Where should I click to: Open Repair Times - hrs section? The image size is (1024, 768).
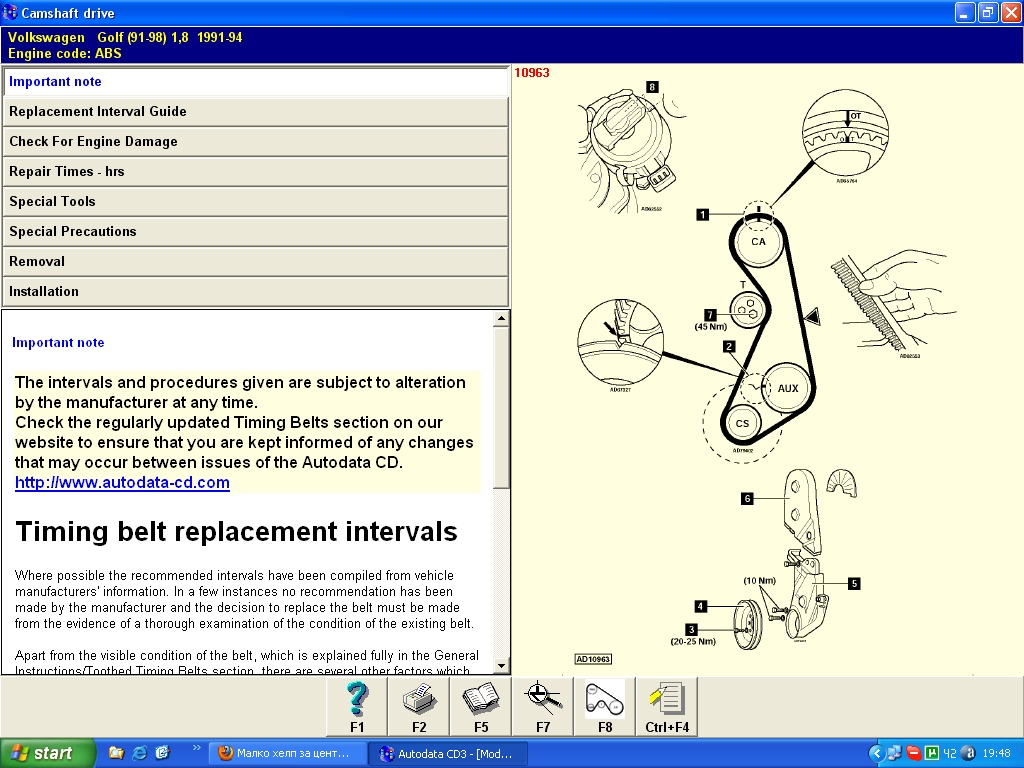(255, 172)
